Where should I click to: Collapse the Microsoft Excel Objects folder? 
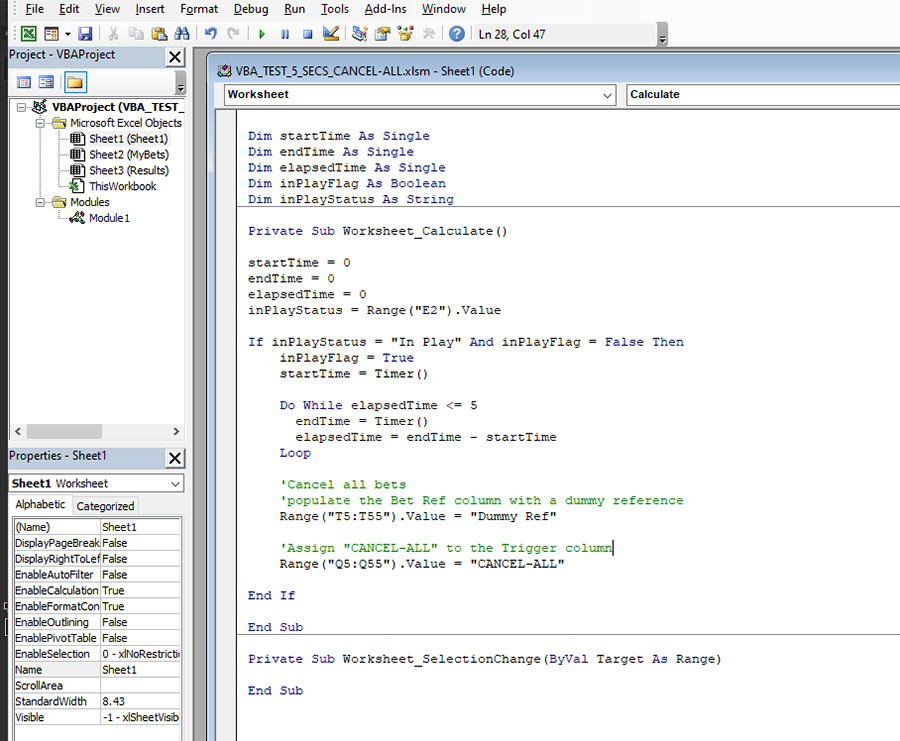(40, 123)
